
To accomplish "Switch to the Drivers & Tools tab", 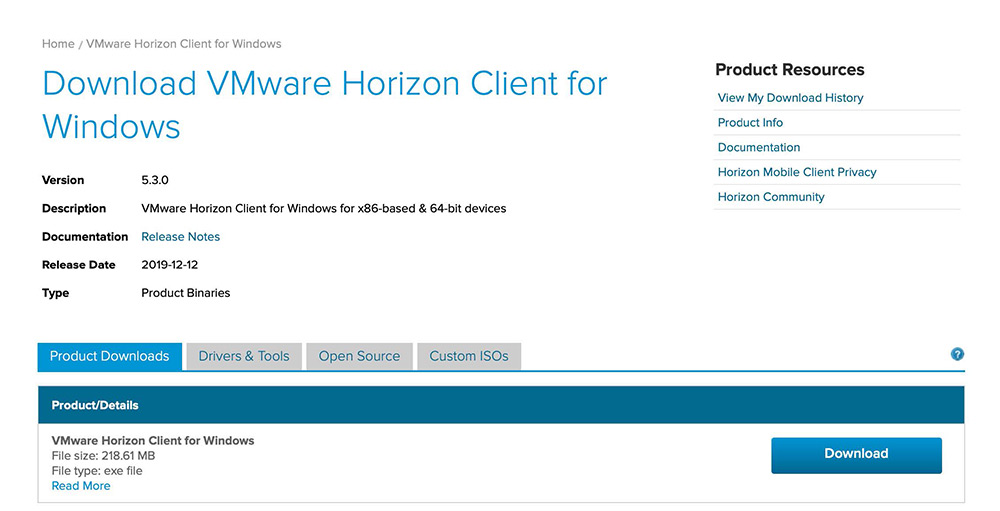I will [244, 356].
